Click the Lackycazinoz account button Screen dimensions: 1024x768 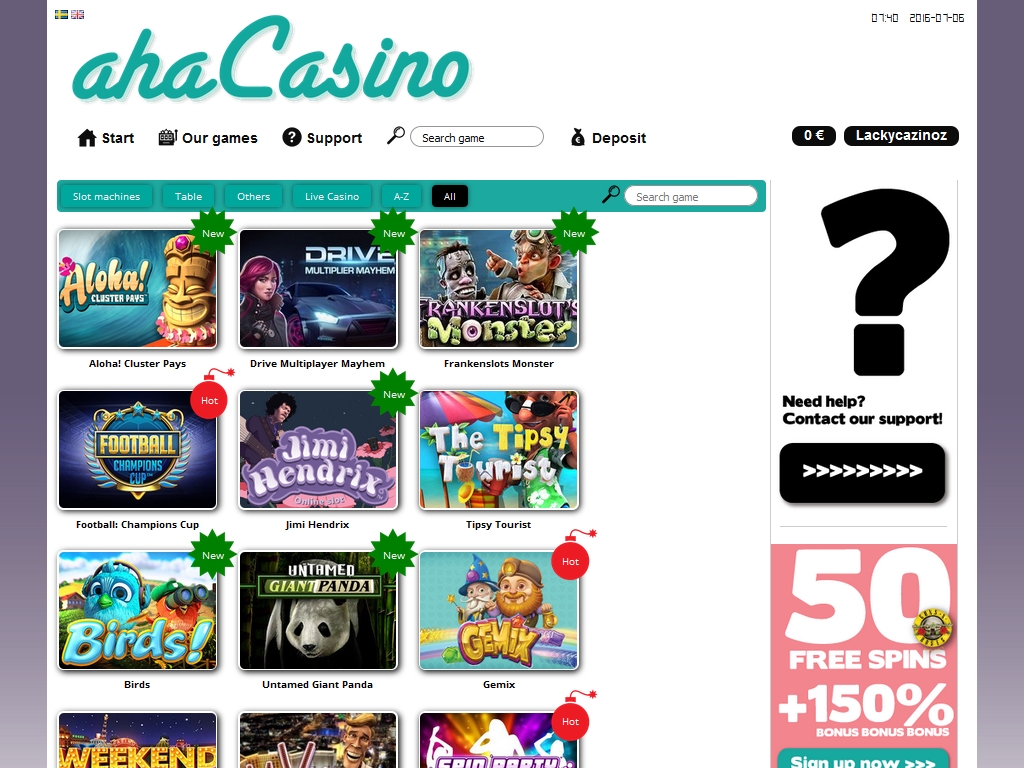pyautogui.click(x=901, y=136)
